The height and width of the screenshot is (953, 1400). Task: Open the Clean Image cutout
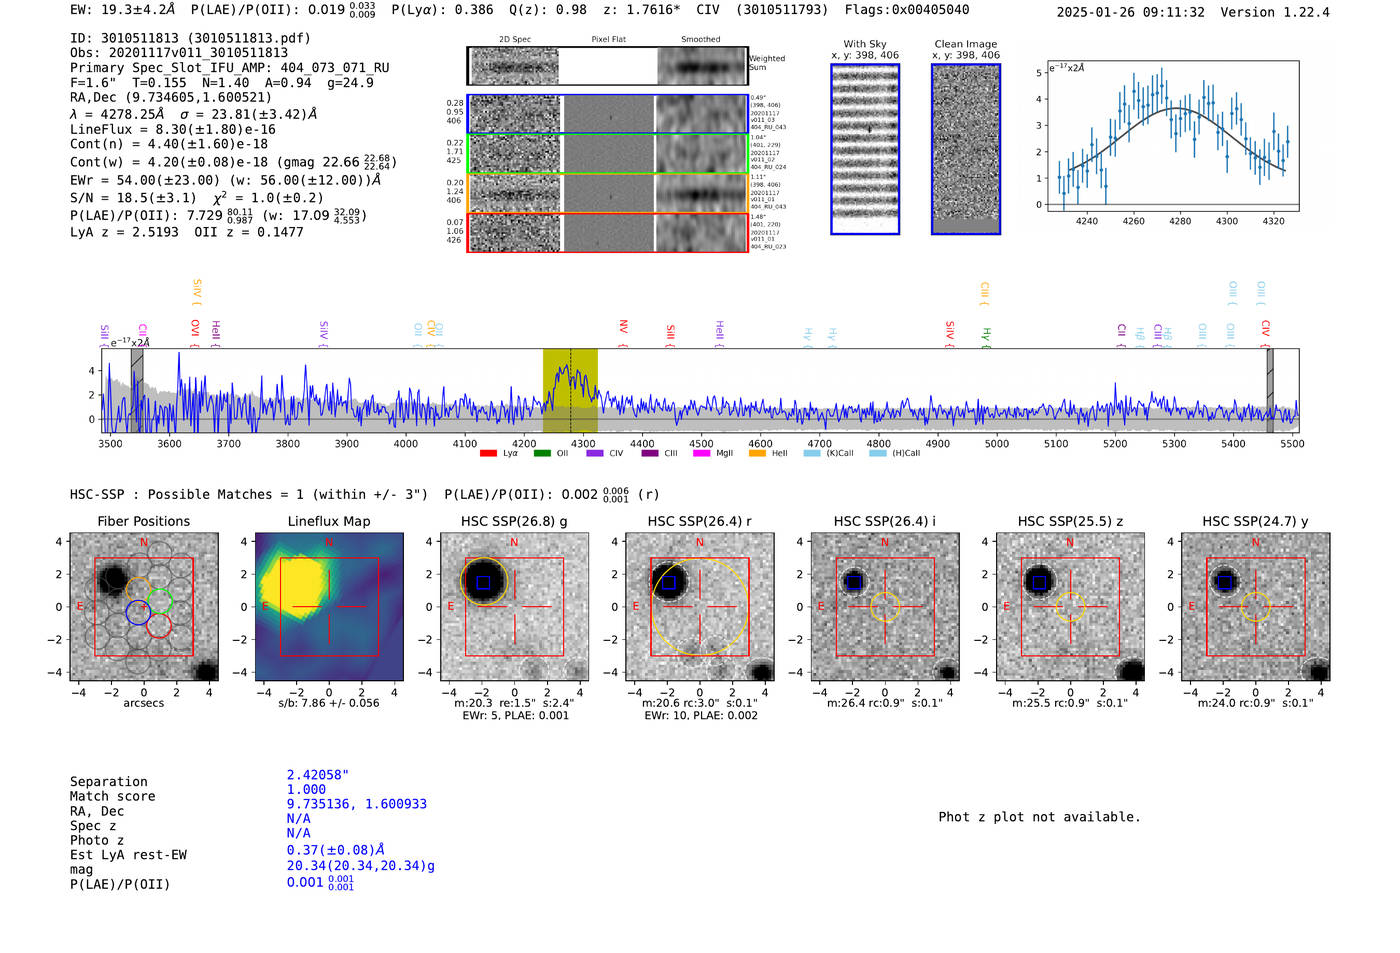click(966, 149)
